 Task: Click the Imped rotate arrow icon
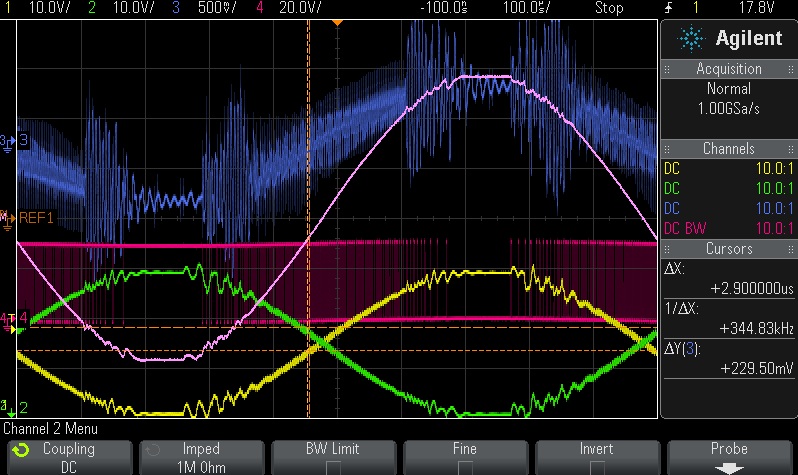click(x=153, y=450)
